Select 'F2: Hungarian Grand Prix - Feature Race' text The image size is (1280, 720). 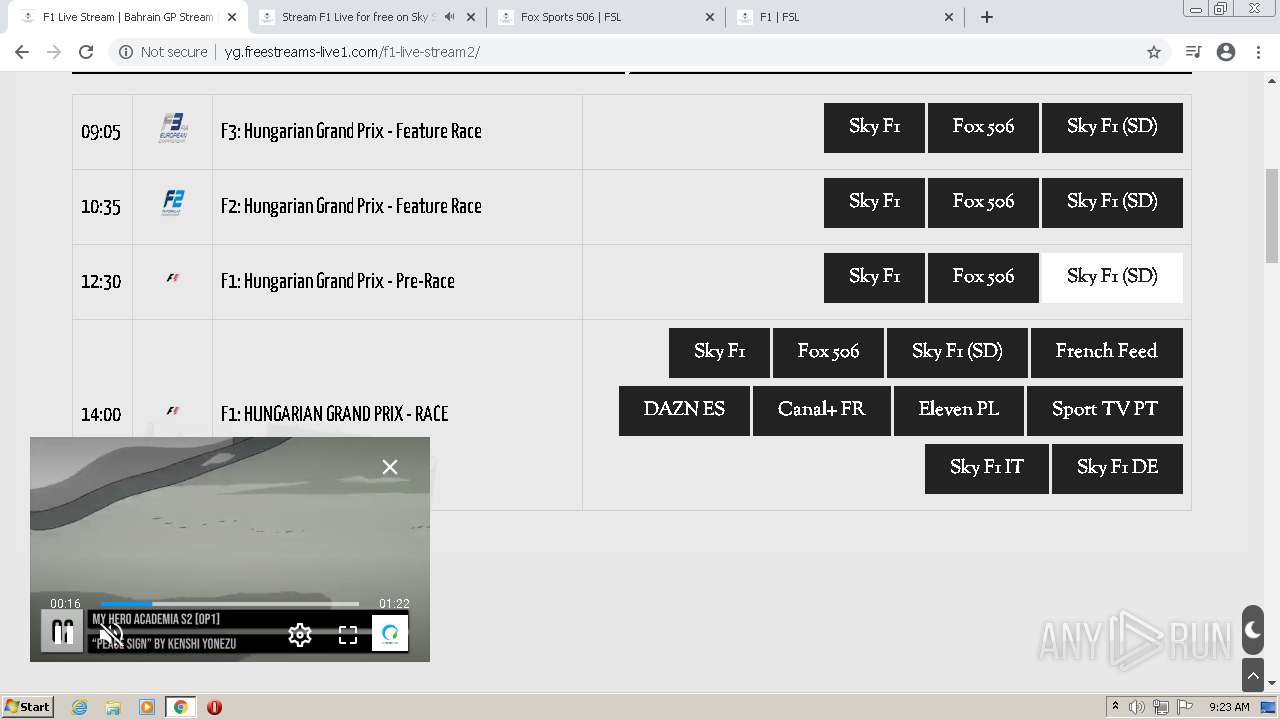(x=351, y=206)
